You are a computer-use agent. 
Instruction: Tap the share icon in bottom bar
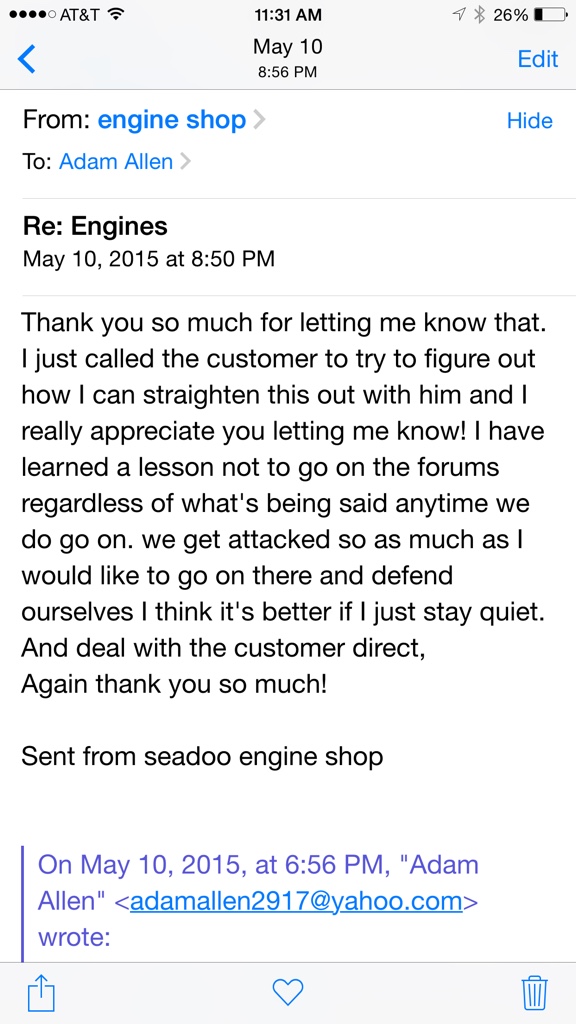41,993
